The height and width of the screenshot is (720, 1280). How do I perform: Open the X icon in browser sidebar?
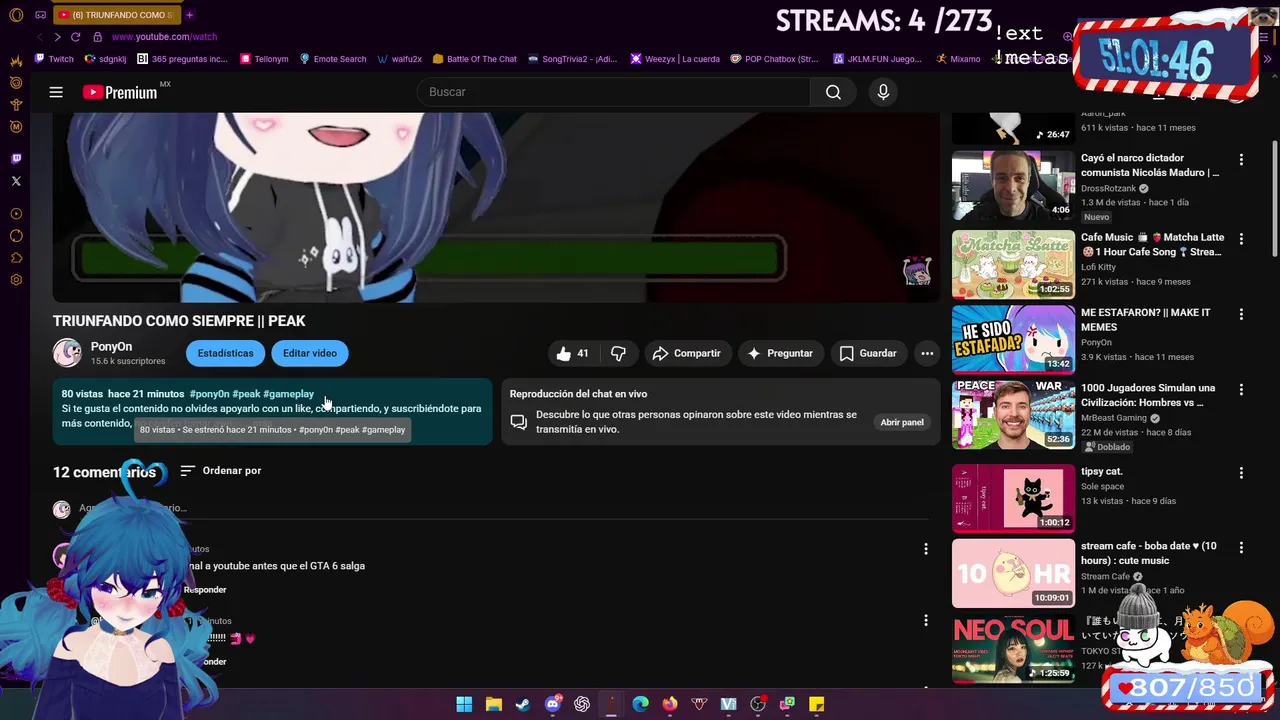coord(16,181)
